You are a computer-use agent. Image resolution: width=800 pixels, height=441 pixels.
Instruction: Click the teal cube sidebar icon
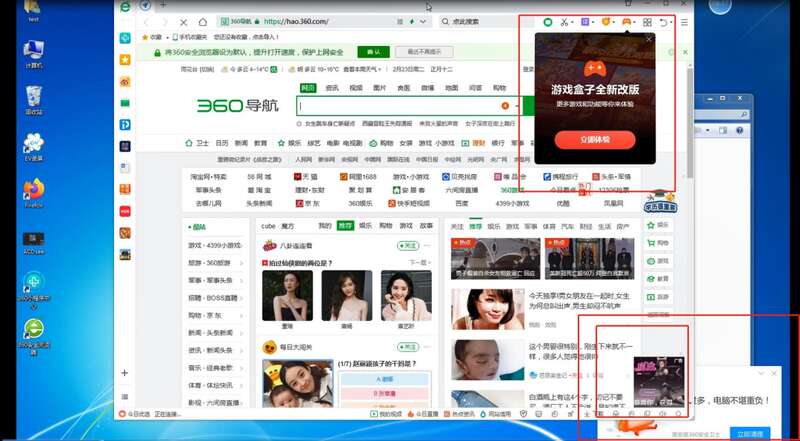click(124, 38)
